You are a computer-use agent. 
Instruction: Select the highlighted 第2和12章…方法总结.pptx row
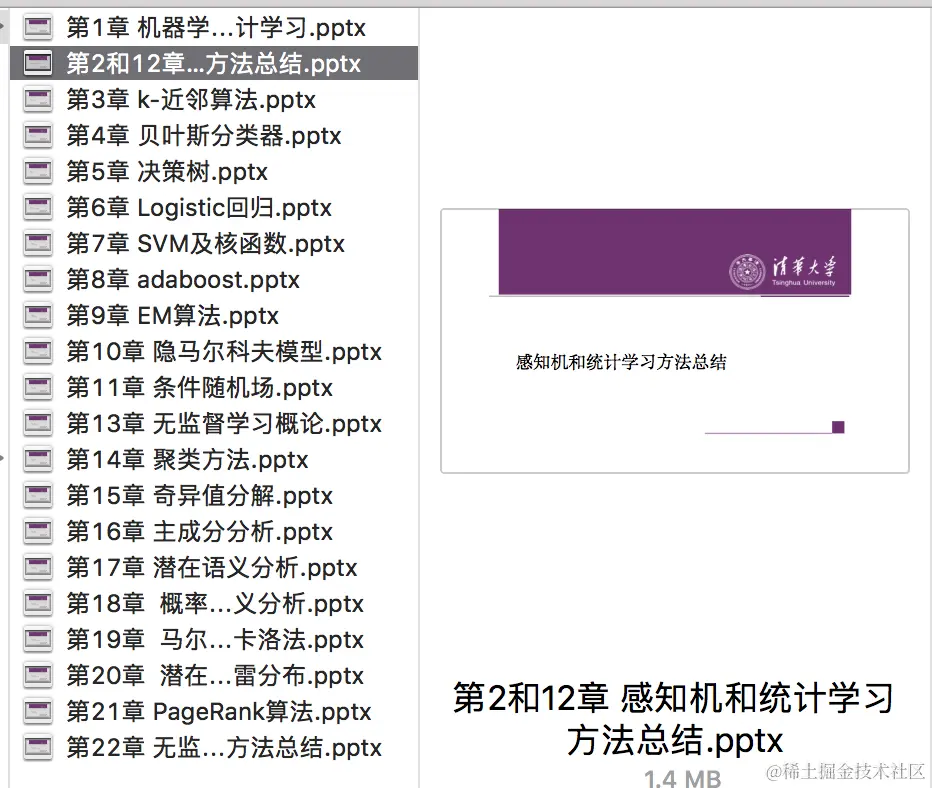[214, 64]
